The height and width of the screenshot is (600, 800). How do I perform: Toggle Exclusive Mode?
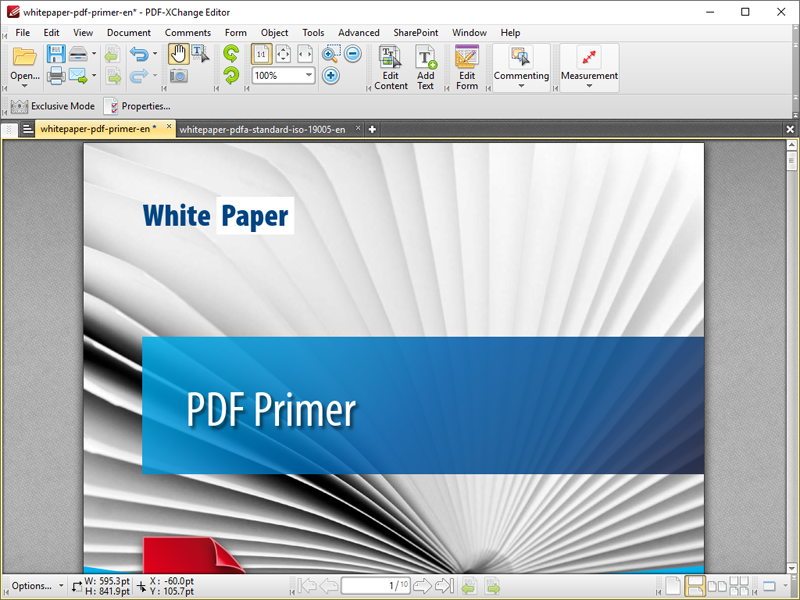(x=53, y=106)
